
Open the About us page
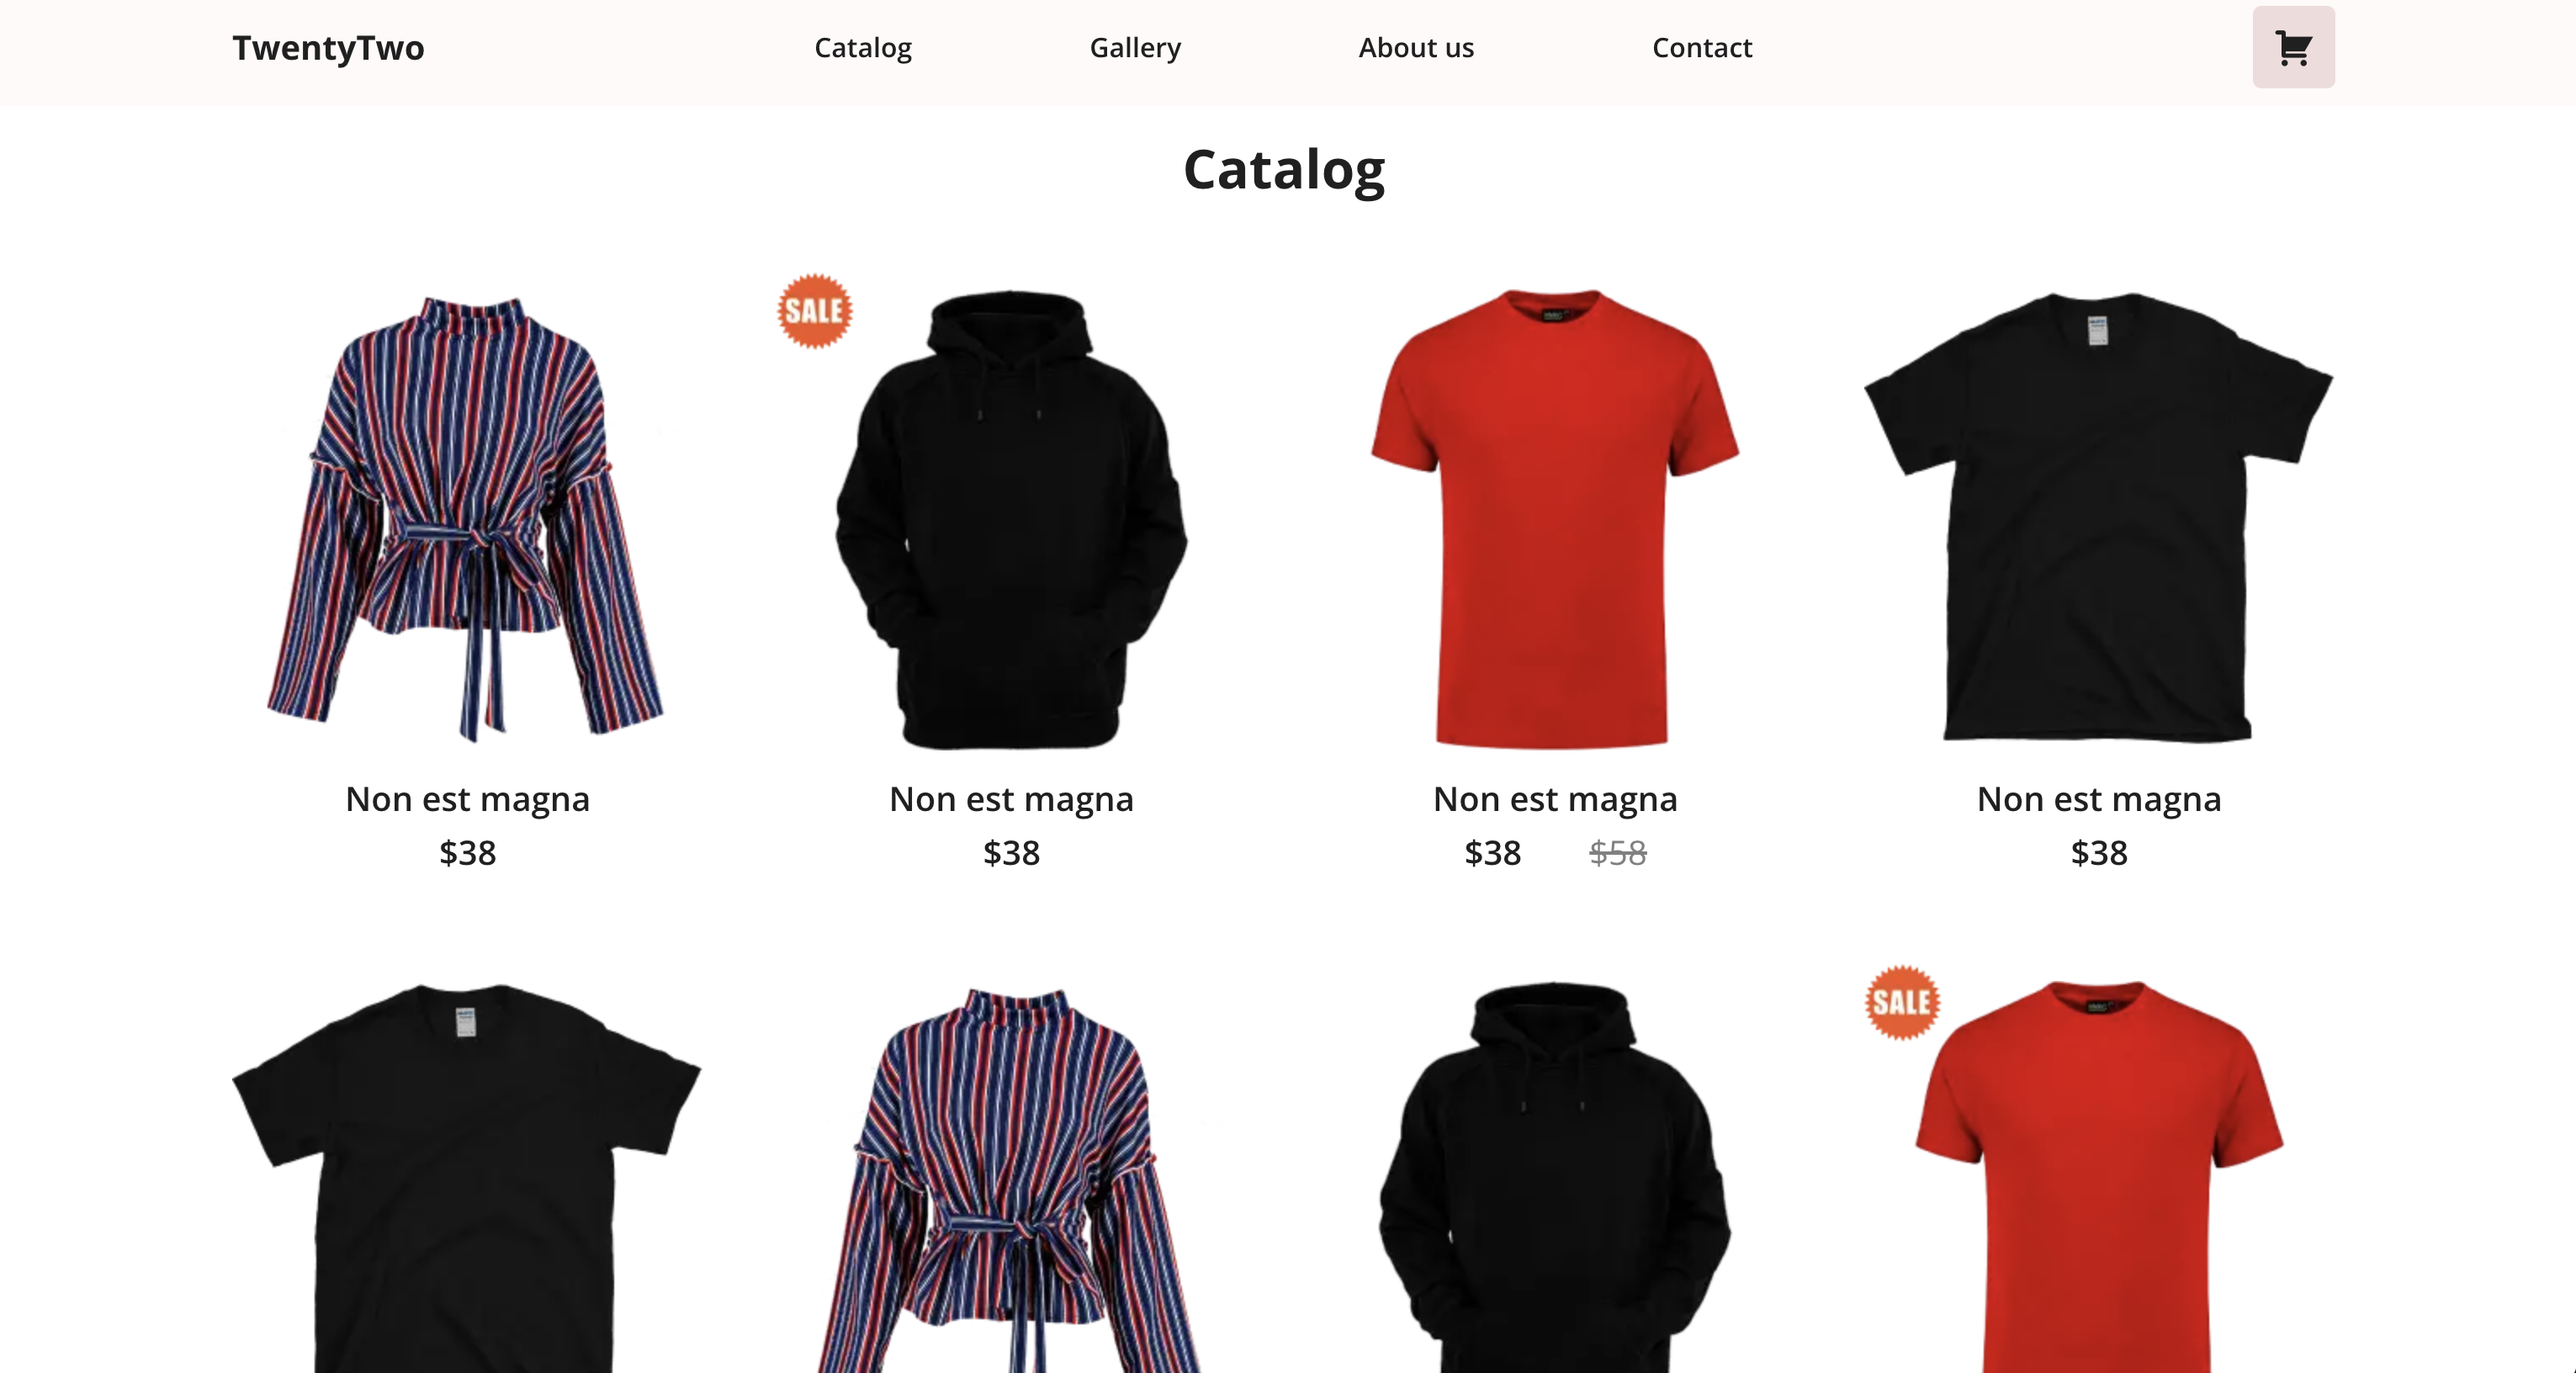pyautogui.click(x=1416, y=48)
